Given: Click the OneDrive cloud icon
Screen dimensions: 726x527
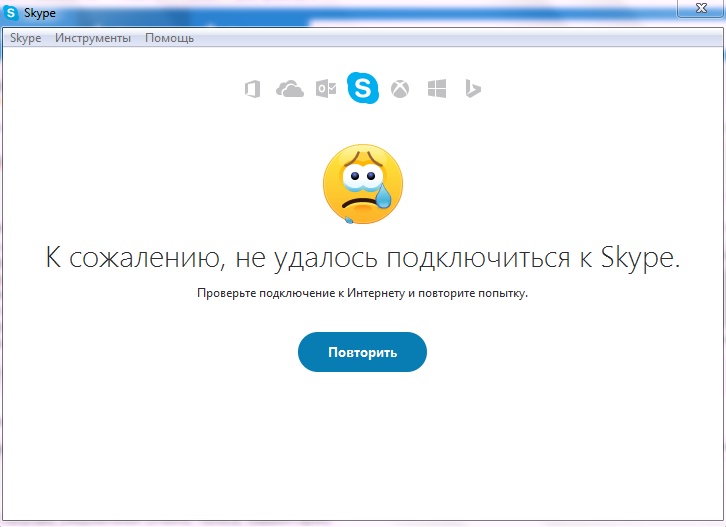Looking at the screenshot, I should [x=290, y=88].
